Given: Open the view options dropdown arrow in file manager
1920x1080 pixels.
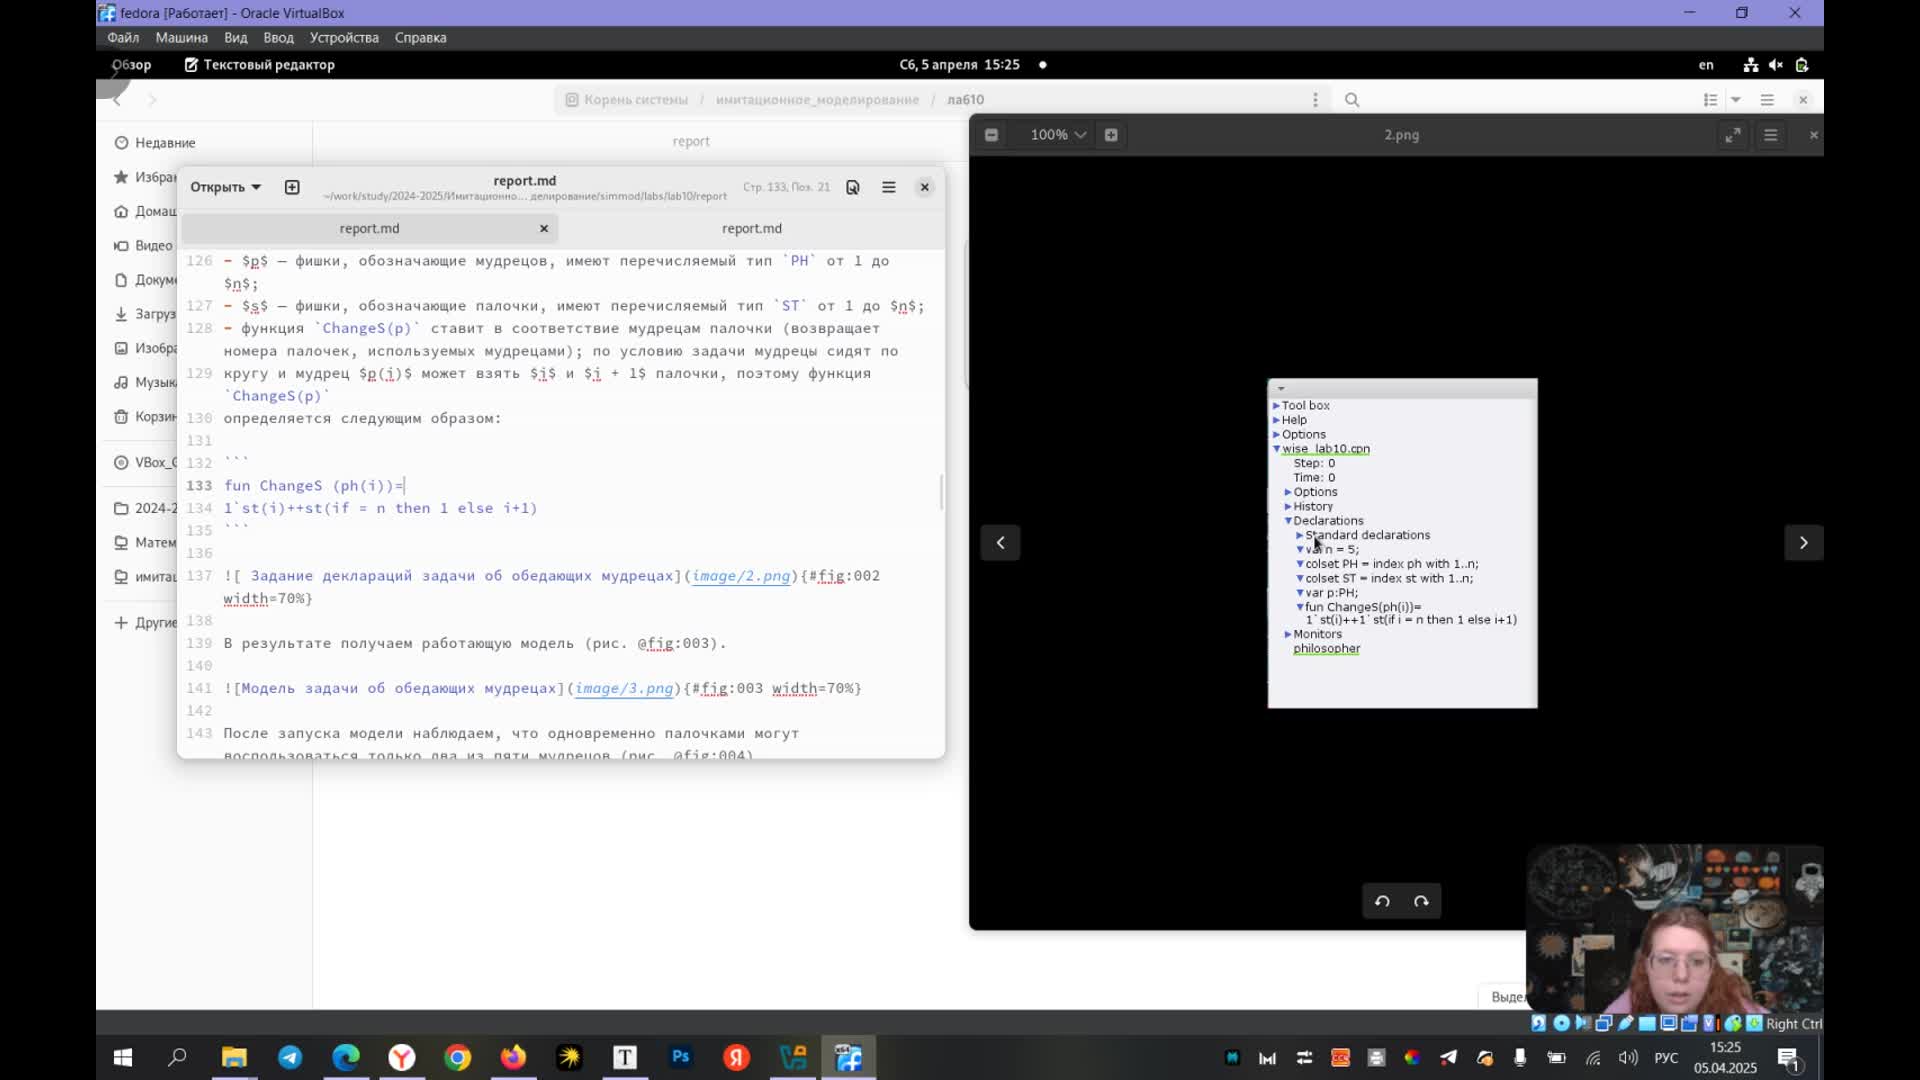Looking at the screenshot, I should [1736, 99].
